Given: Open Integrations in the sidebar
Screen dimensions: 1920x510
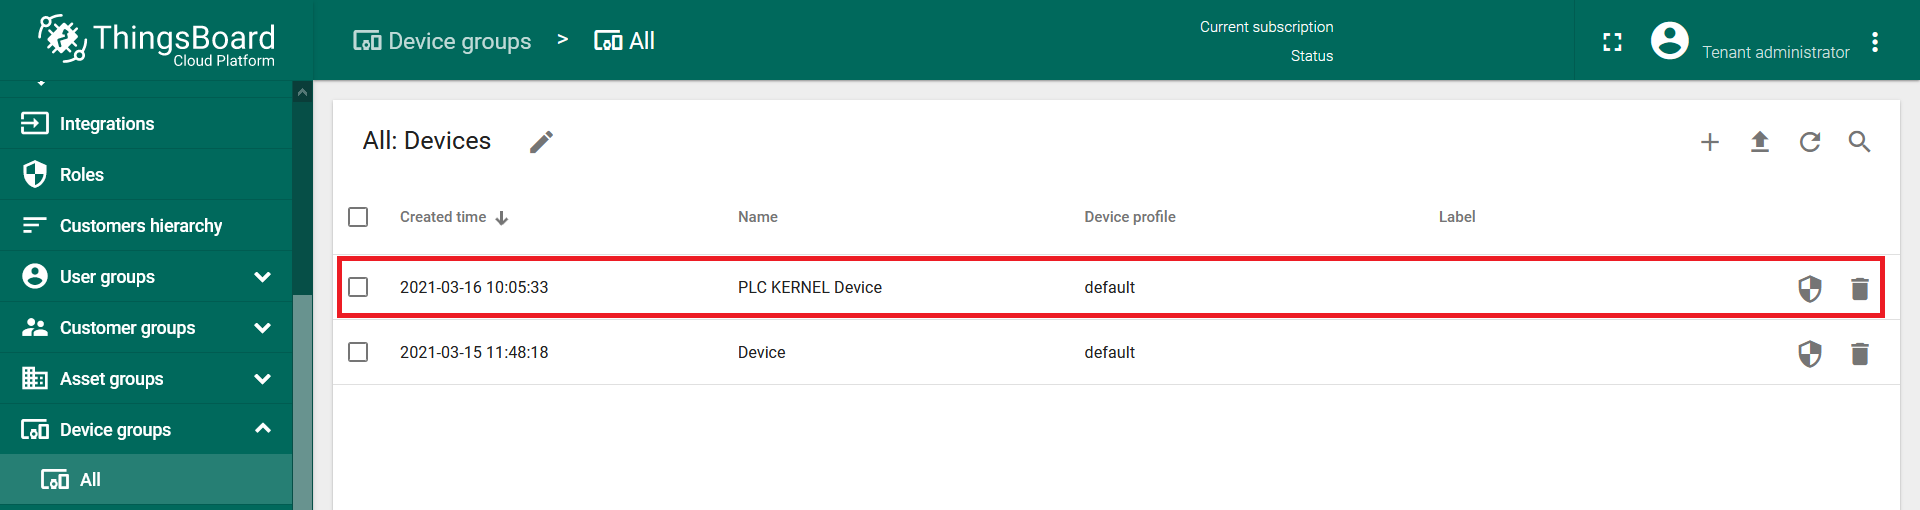Looking at the screenshot, I should click(x=107, y=124).
